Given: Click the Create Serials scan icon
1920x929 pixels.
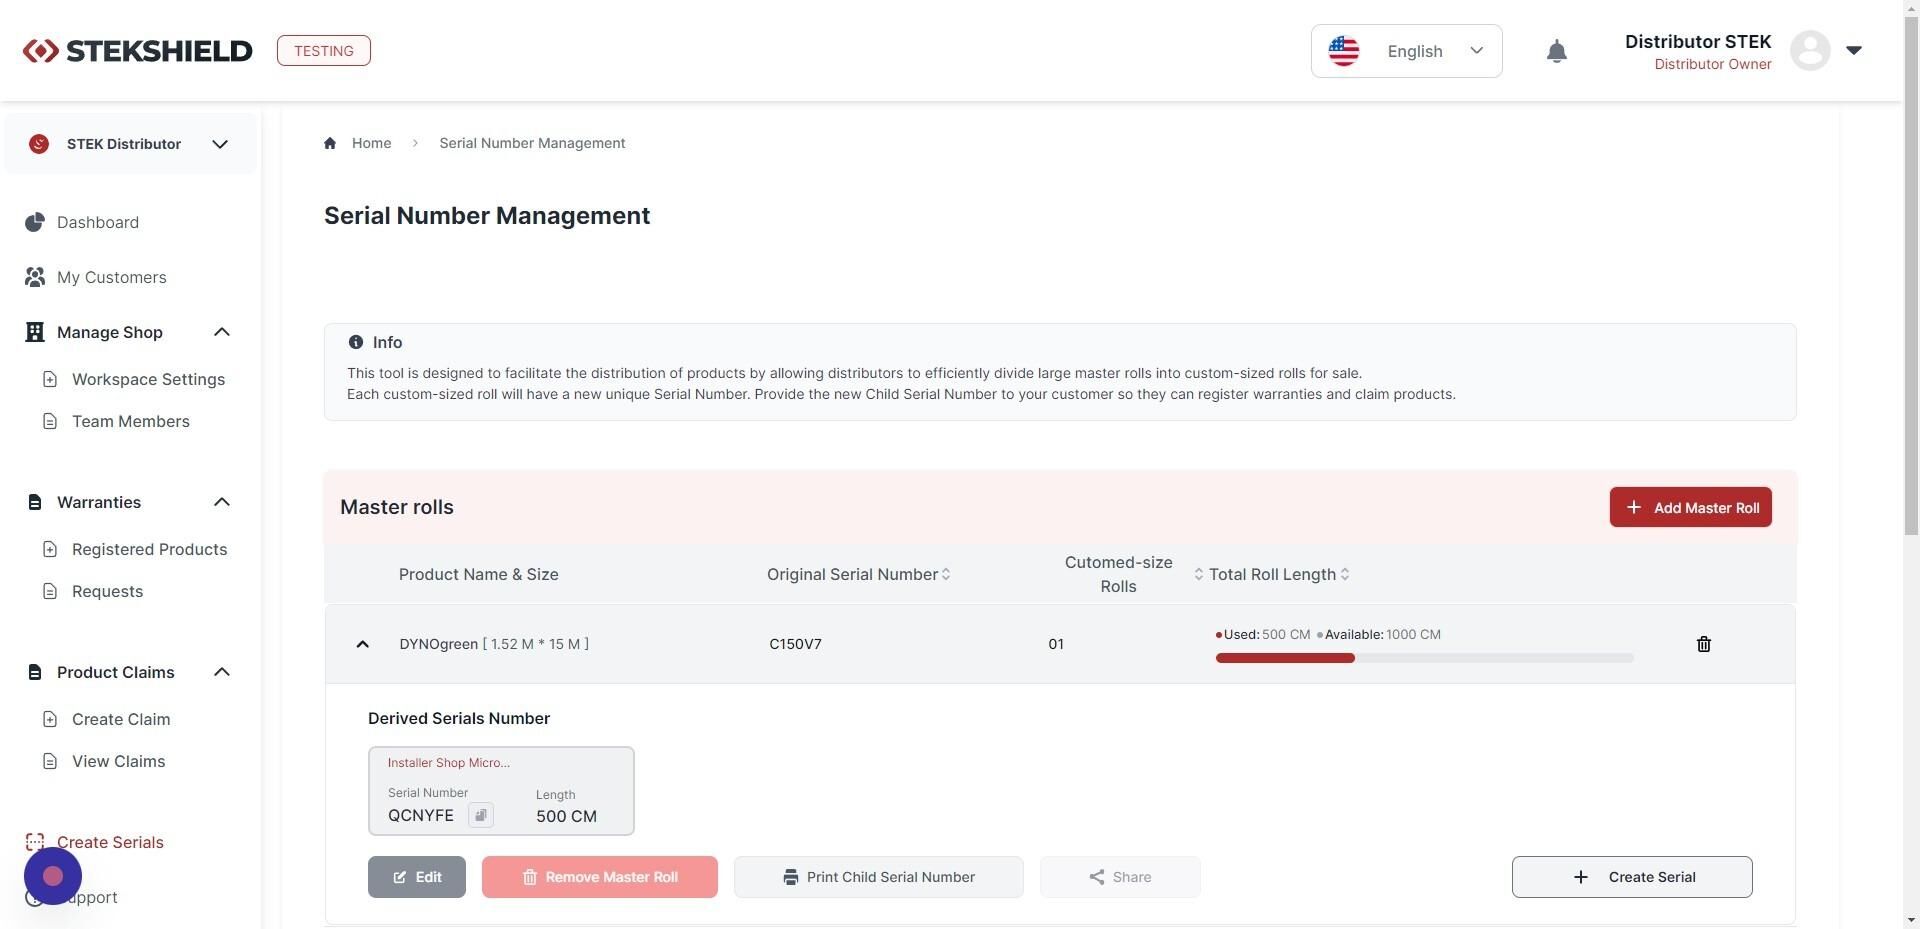Looking at the screenshot, I should pyautogui.click(x=35, y=842).
